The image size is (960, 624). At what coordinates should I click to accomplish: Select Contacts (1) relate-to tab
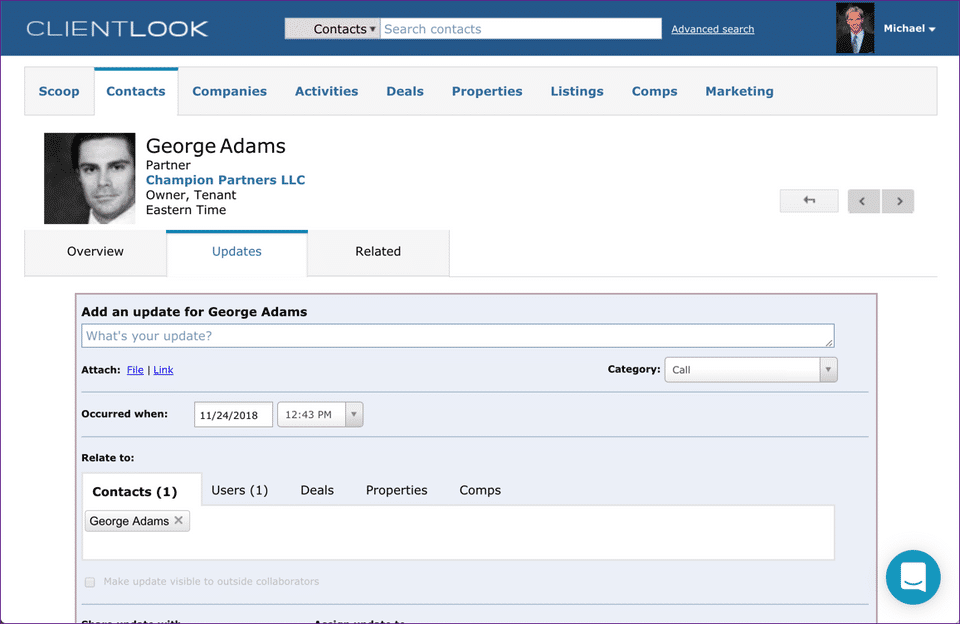coord(141,491)
